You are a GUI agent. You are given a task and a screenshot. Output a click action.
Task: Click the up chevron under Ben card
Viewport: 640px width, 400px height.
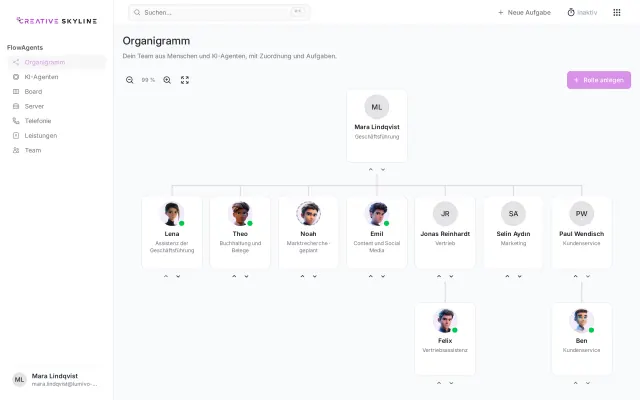pos(576,383)
